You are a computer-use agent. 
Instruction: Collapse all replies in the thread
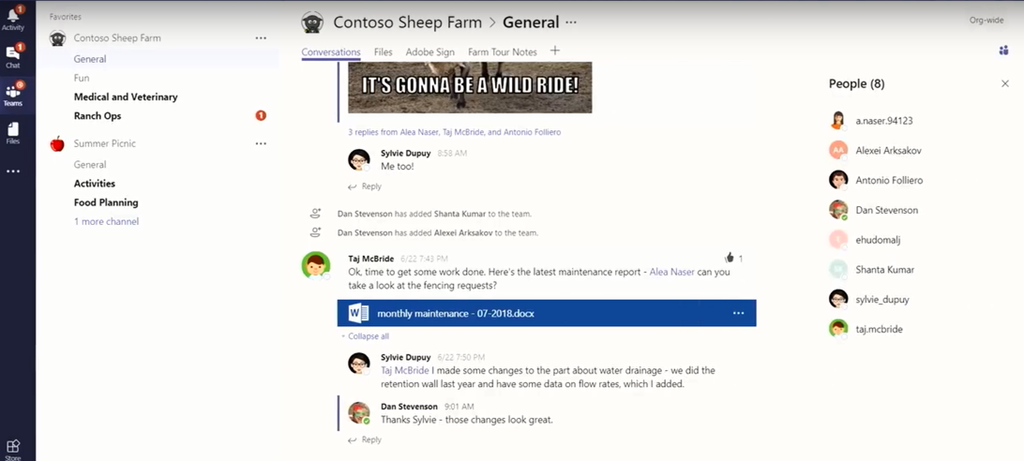click(x=365, y=336)
